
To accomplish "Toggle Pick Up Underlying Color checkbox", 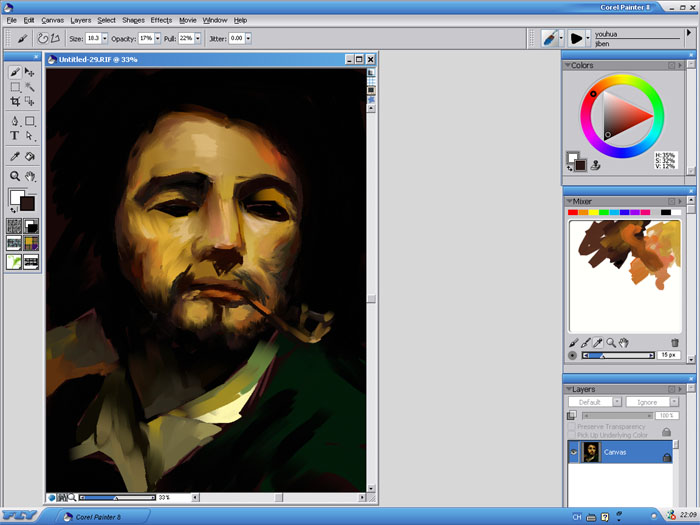I will 571,435.
